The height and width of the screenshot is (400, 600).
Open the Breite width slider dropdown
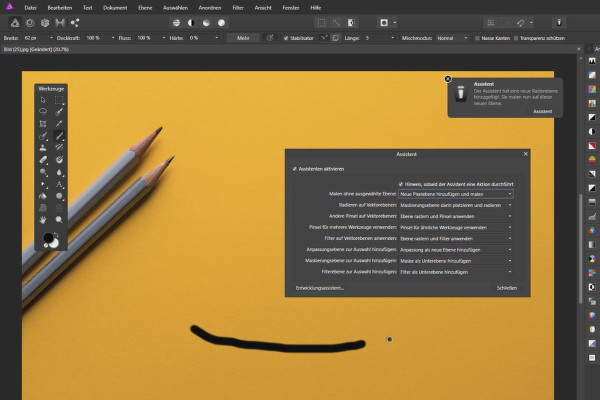point(51,38)
